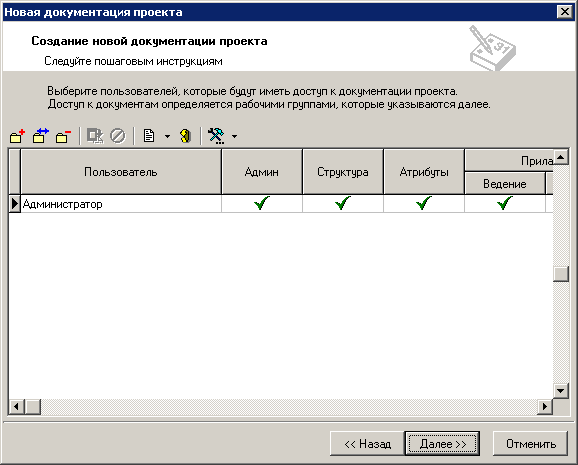The width and height of the screenshot is (578, 465).
Task: Click the crossed-circle disable toolbar icon
Action: point(118,136)
